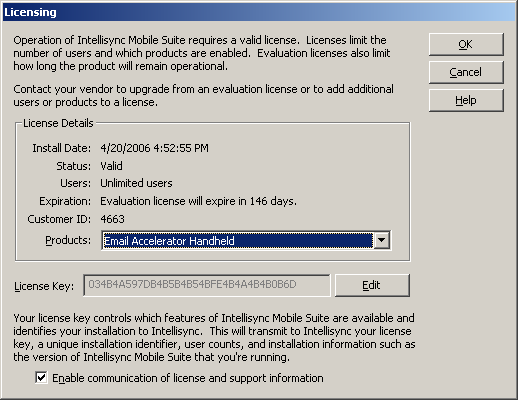Click the install date 4/20/2006 4:52:55 PM
The image size is (518, 400).
pos(154,148)
